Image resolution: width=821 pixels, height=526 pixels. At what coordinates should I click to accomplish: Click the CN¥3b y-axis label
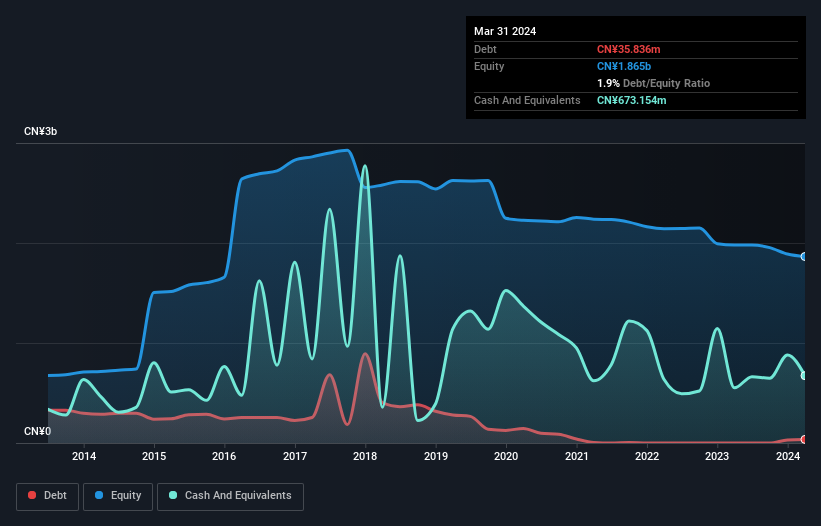[x=40, y=131]
